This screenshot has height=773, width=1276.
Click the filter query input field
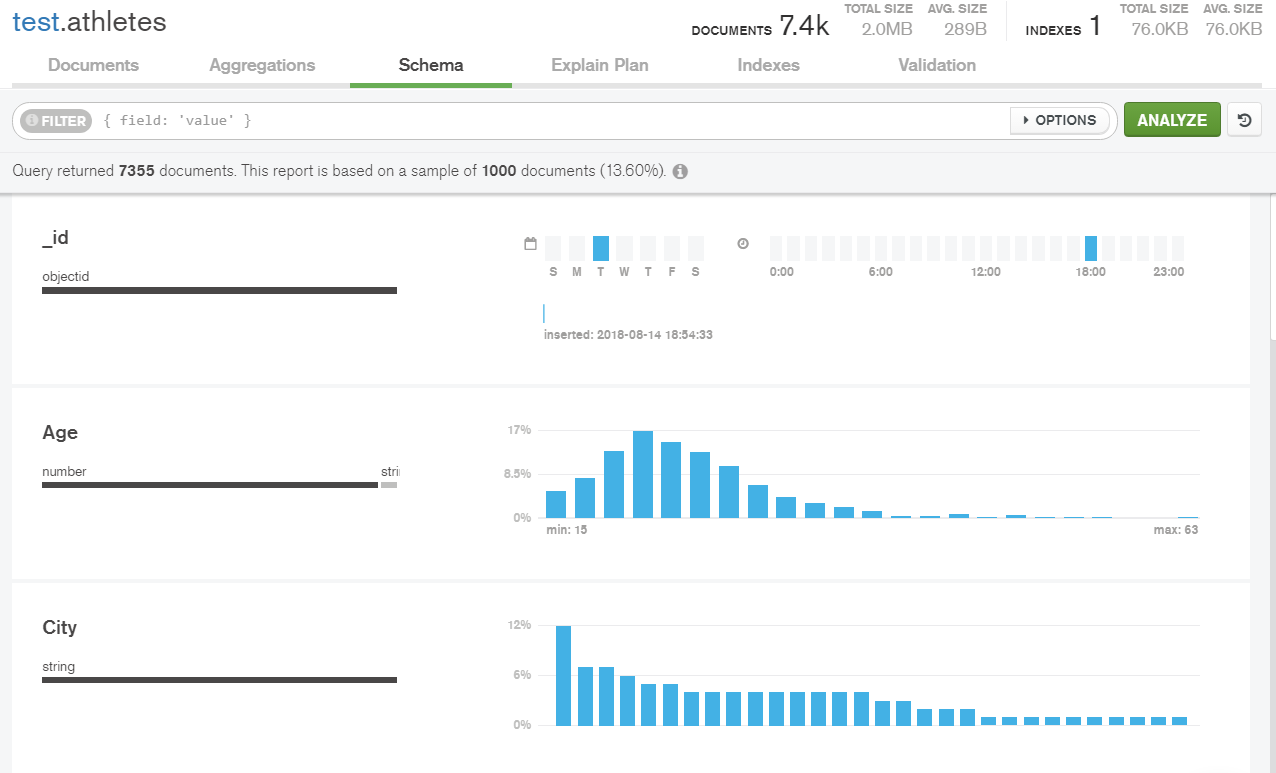click(300, 119)
